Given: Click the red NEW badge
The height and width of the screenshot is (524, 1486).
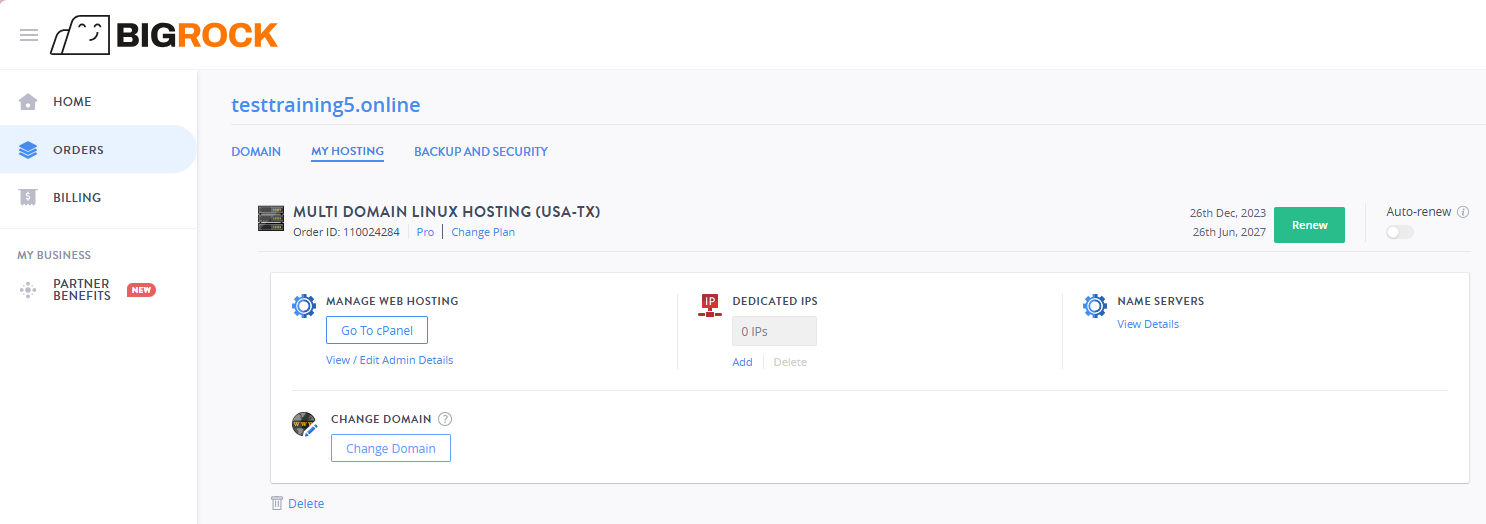Looking at the screenshot, I should click(x=141, y=290).
